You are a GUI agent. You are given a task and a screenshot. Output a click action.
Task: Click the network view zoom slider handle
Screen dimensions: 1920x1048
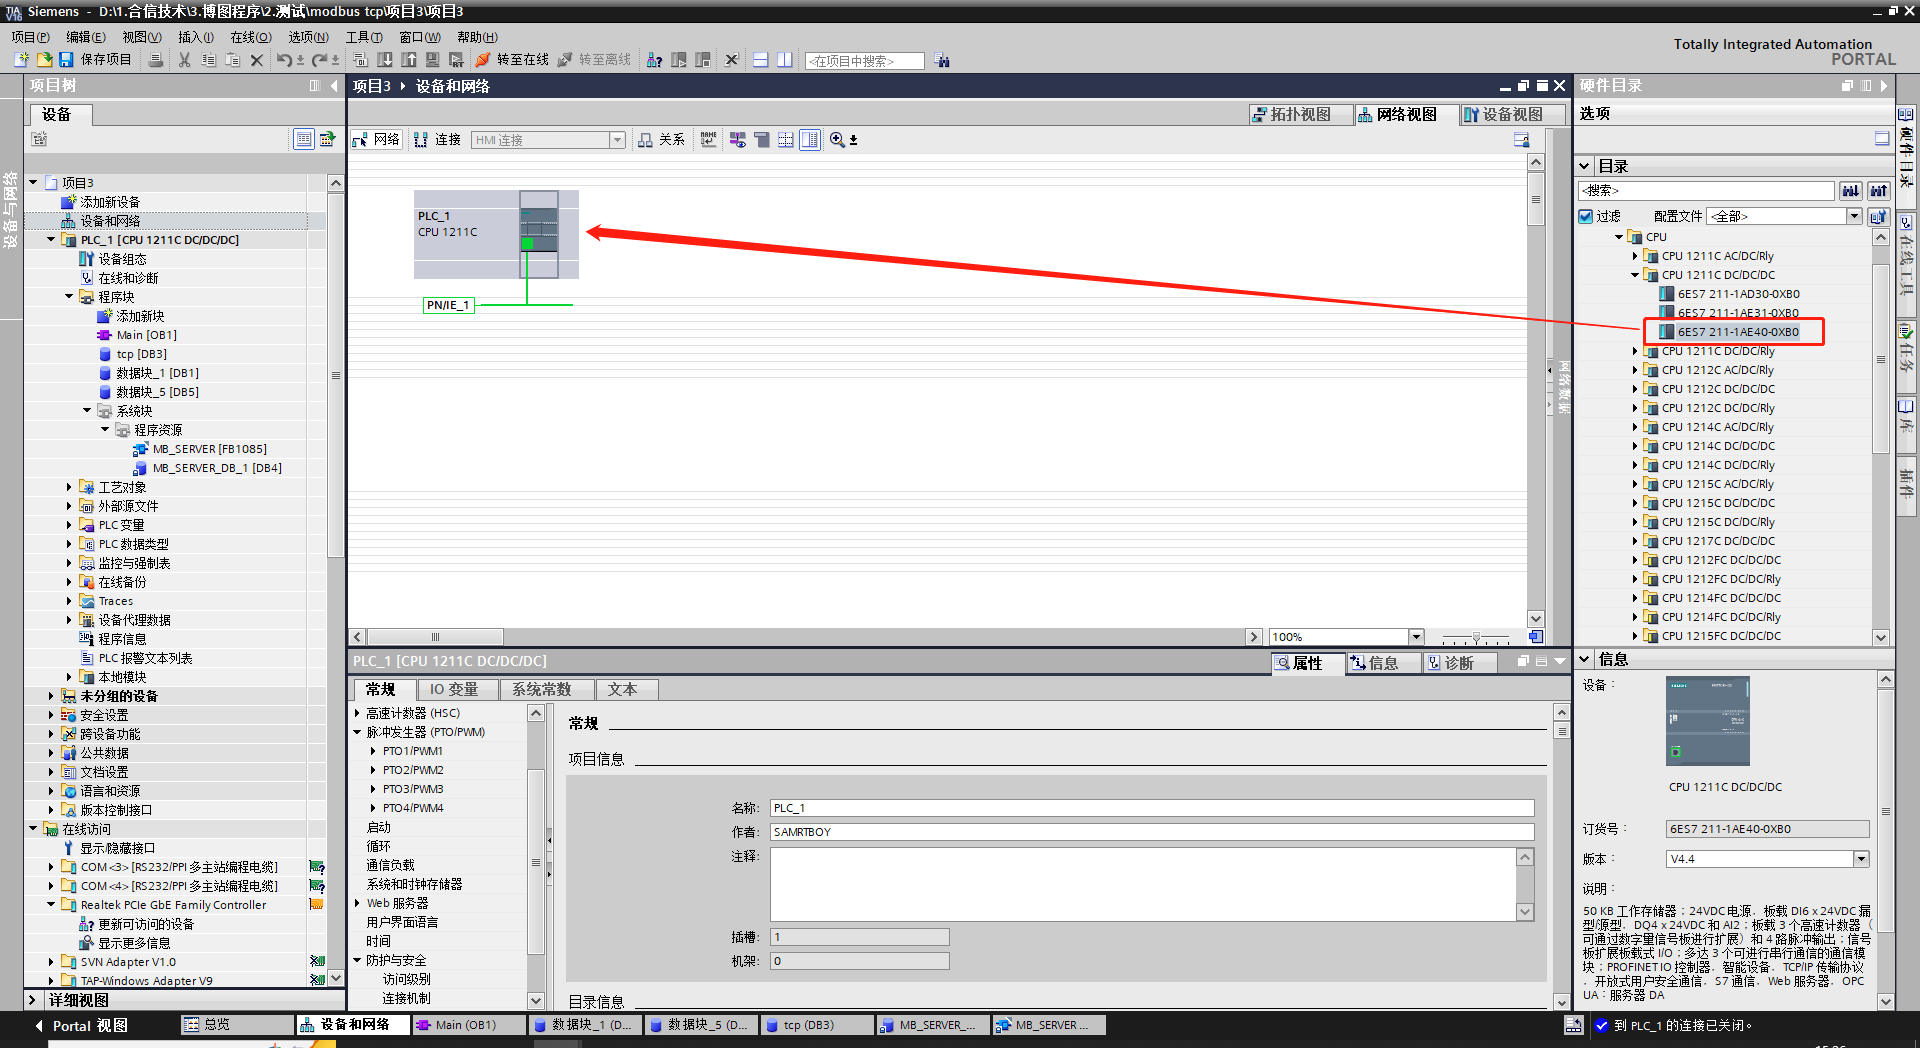pos(1476,637)
